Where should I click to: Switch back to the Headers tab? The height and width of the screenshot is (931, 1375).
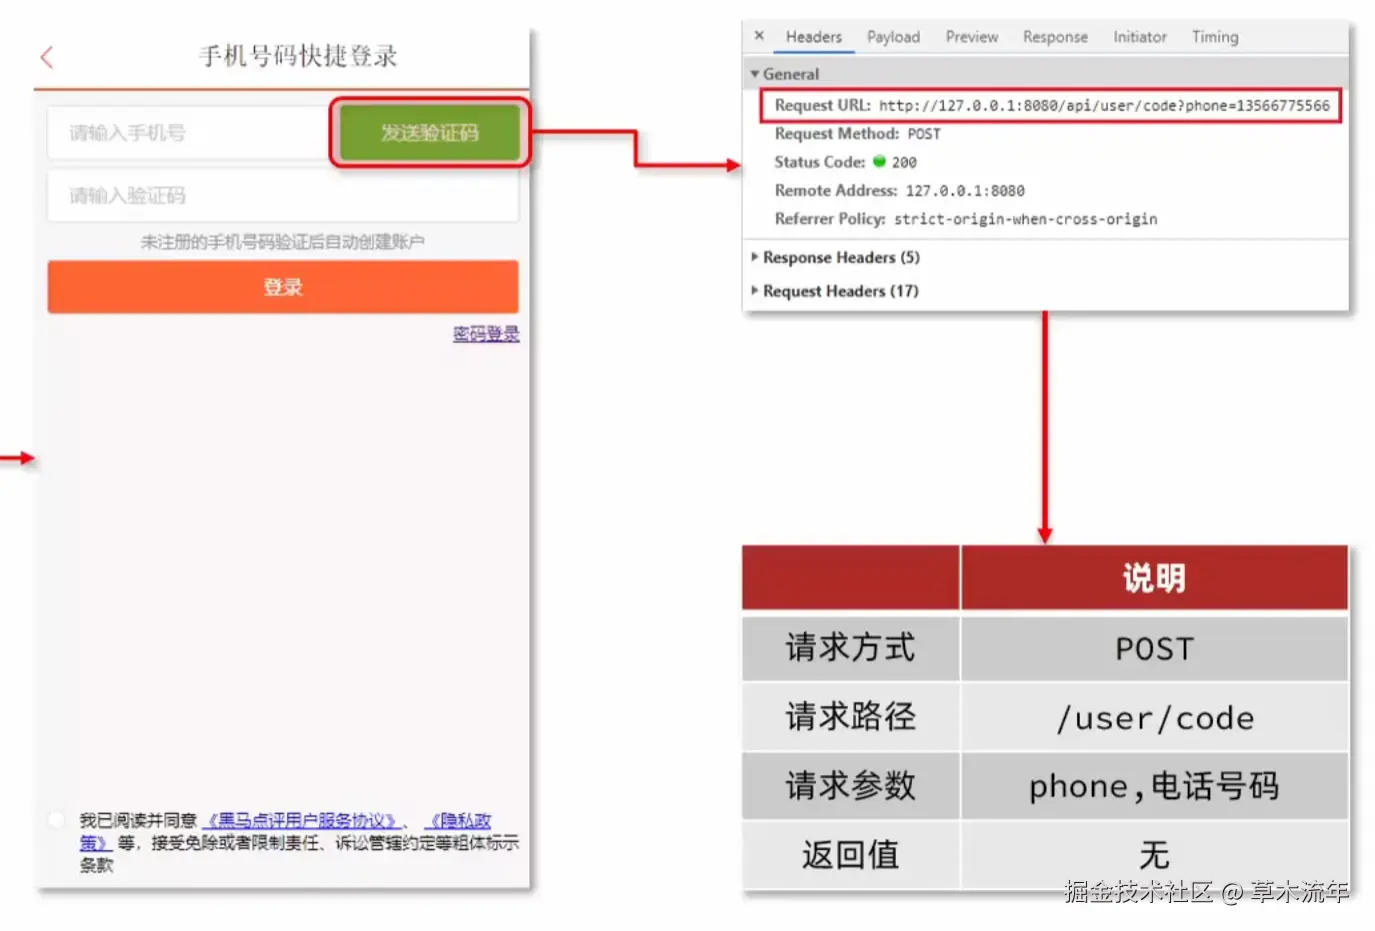[x=814, y=36]
